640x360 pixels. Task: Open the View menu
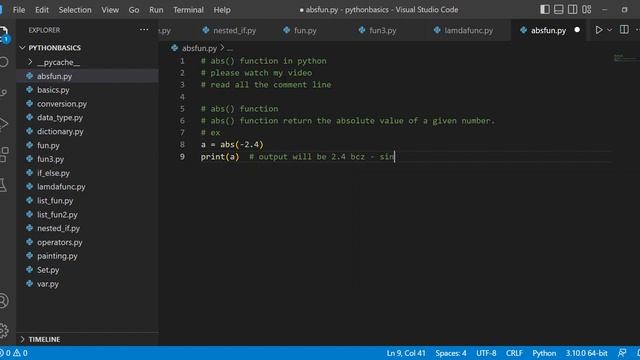[110, 10]
